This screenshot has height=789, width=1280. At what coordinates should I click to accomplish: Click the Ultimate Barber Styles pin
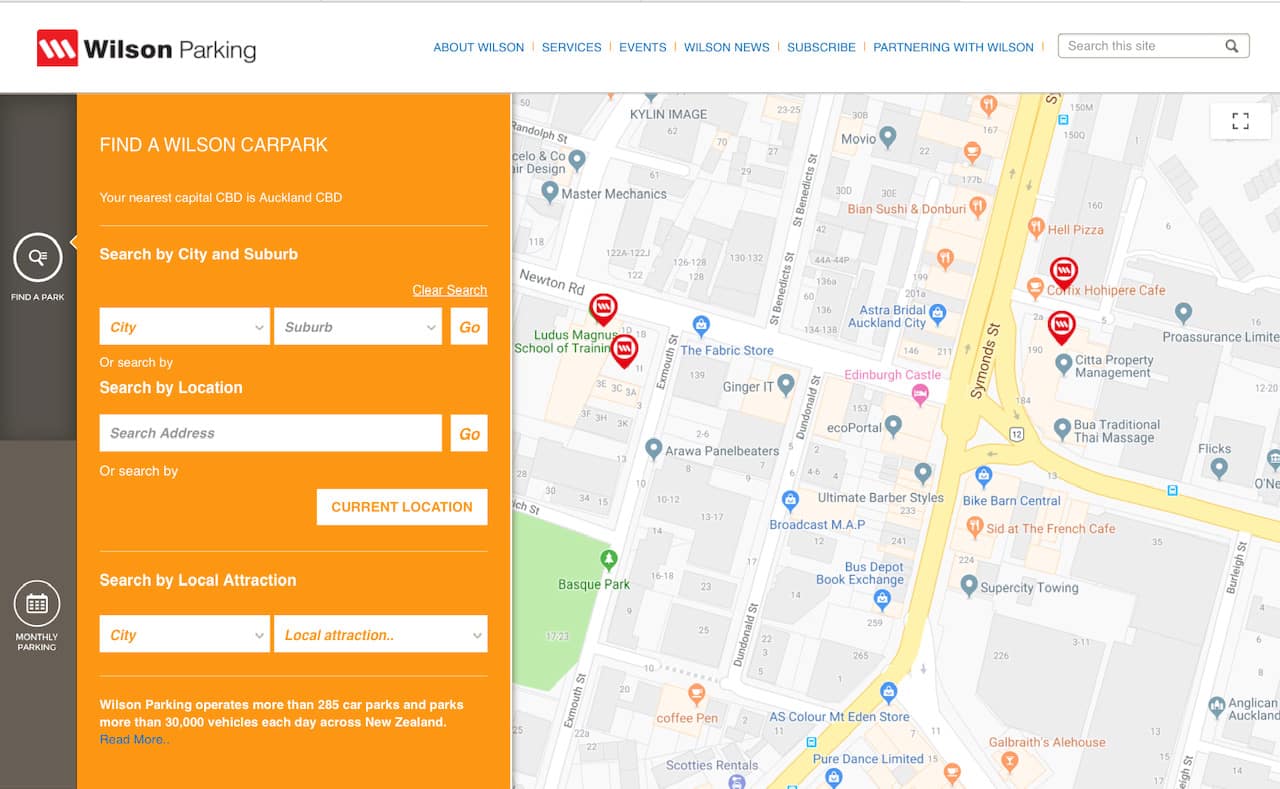pyautogui.click(x=923, y=472)
